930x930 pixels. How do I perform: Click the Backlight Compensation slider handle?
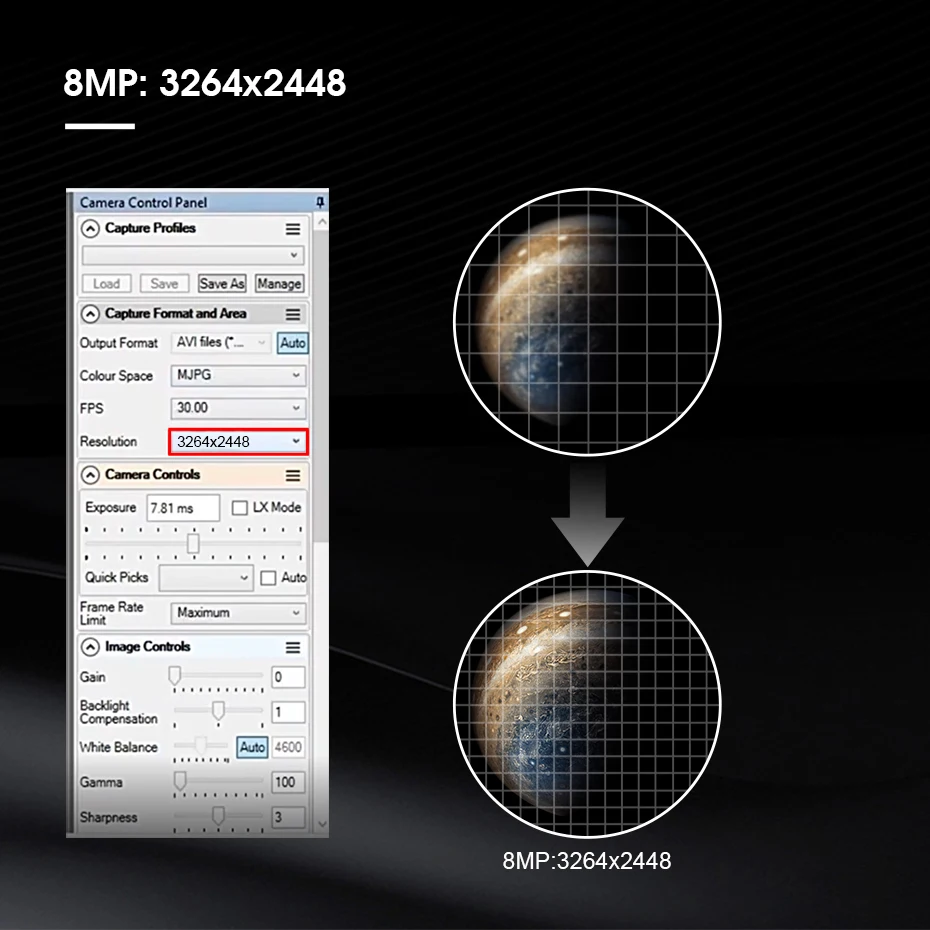tap(218, 710)
